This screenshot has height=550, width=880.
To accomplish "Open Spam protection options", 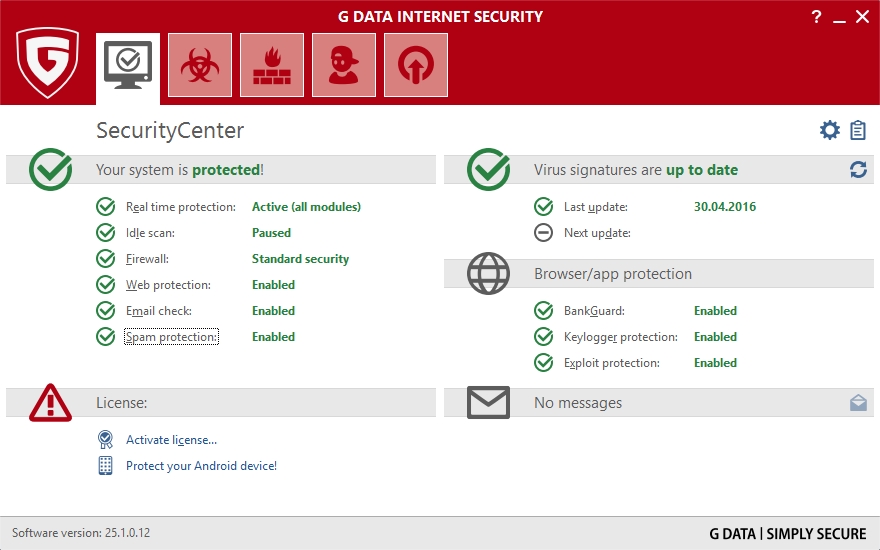I will click(x=171, y=337).
